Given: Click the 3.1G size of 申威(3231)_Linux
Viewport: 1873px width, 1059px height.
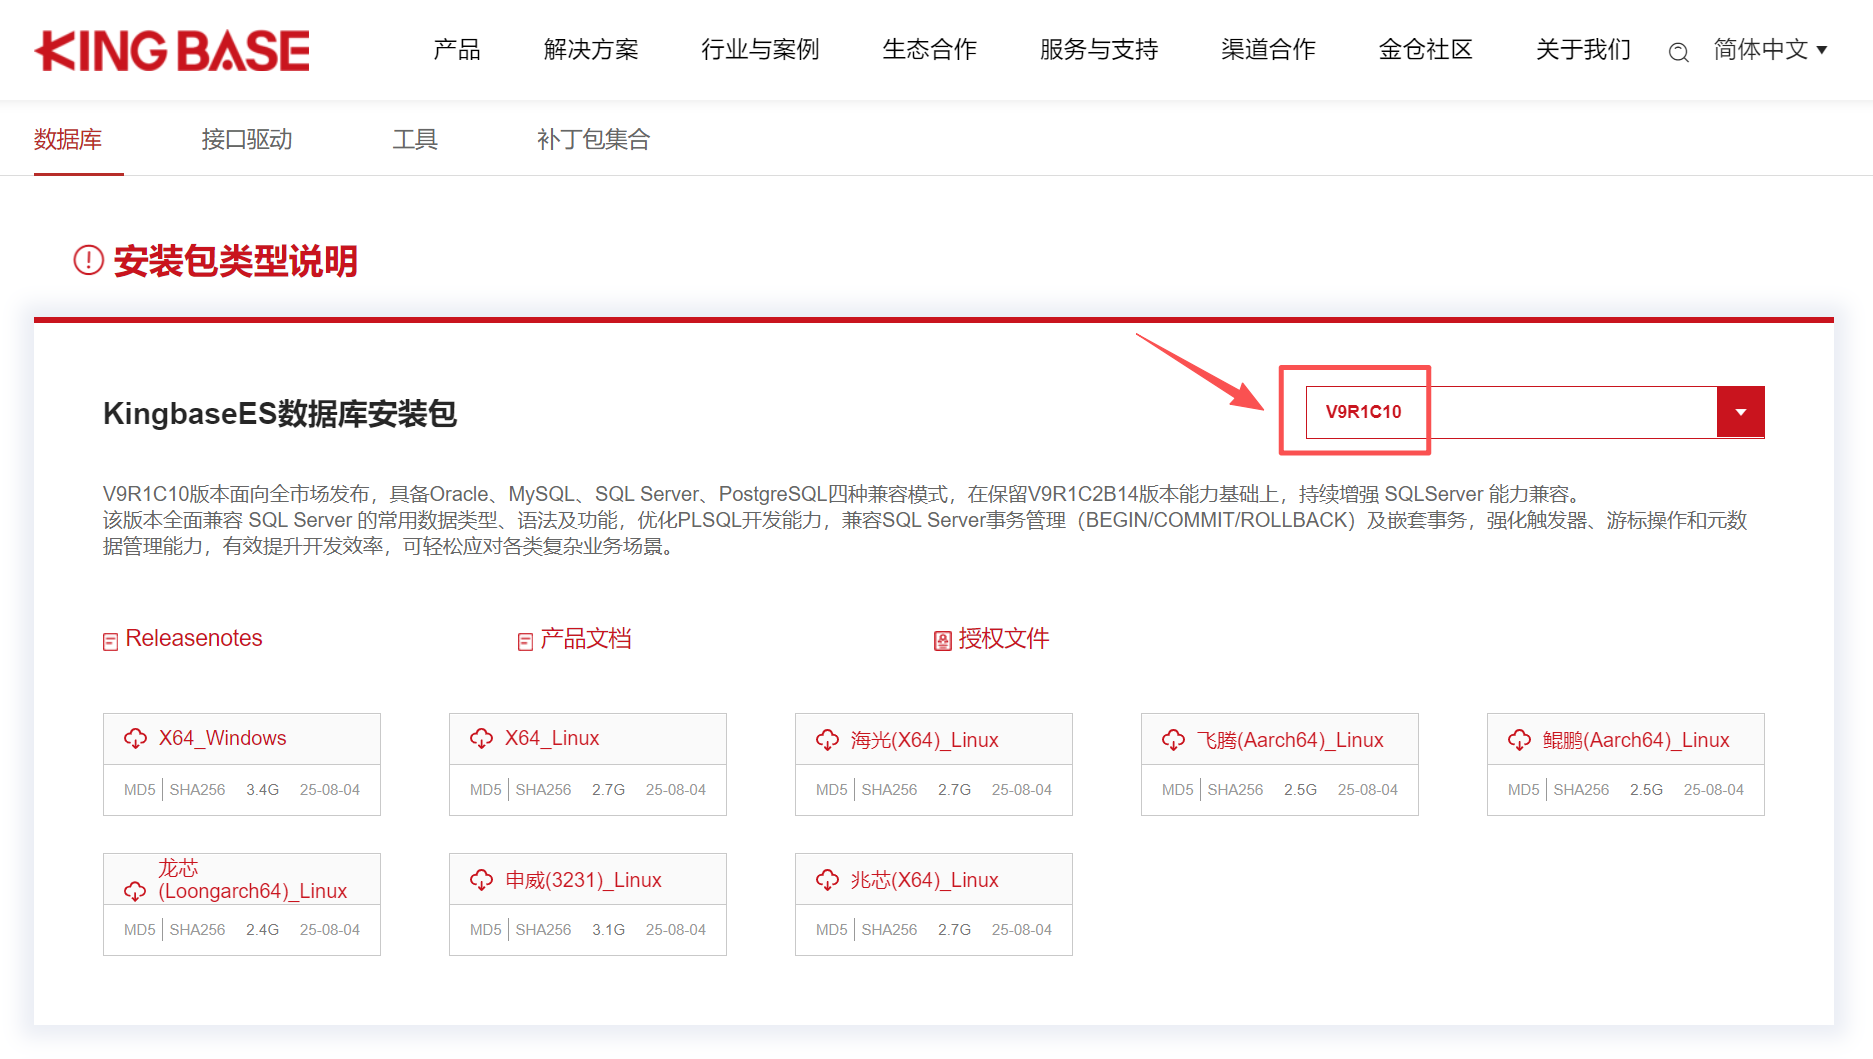Looking at the screenshot, I should tap(609, 929).
